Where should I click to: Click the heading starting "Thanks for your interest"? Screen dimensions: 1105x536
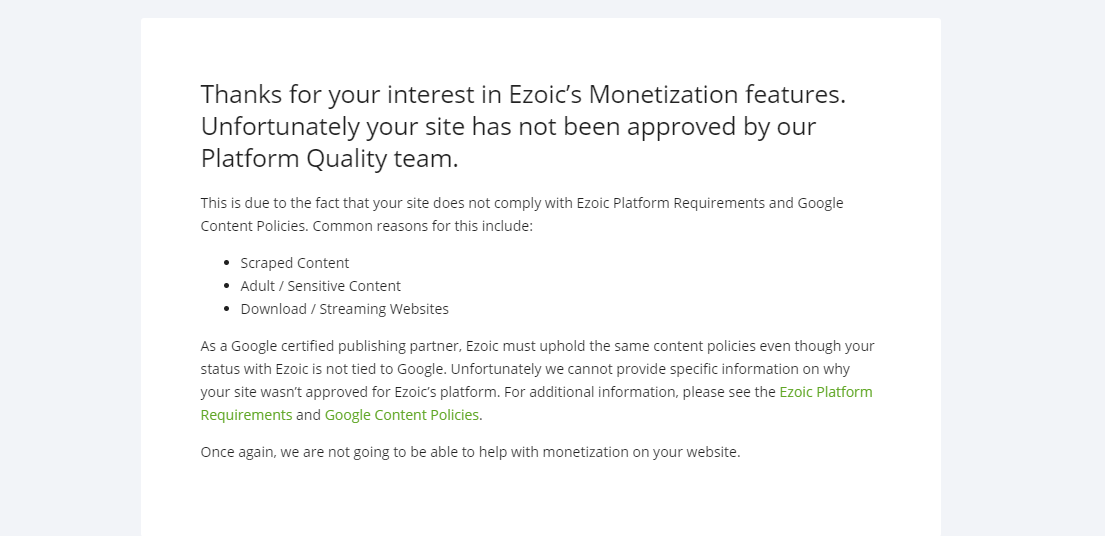pyautogui.click(x=523, y=126)
